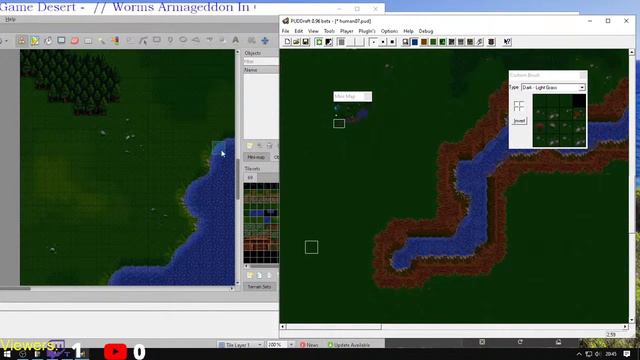This screenshot has height=360, width=640.
Task: Open Player menu in PUDDraft
Action: 347,31
